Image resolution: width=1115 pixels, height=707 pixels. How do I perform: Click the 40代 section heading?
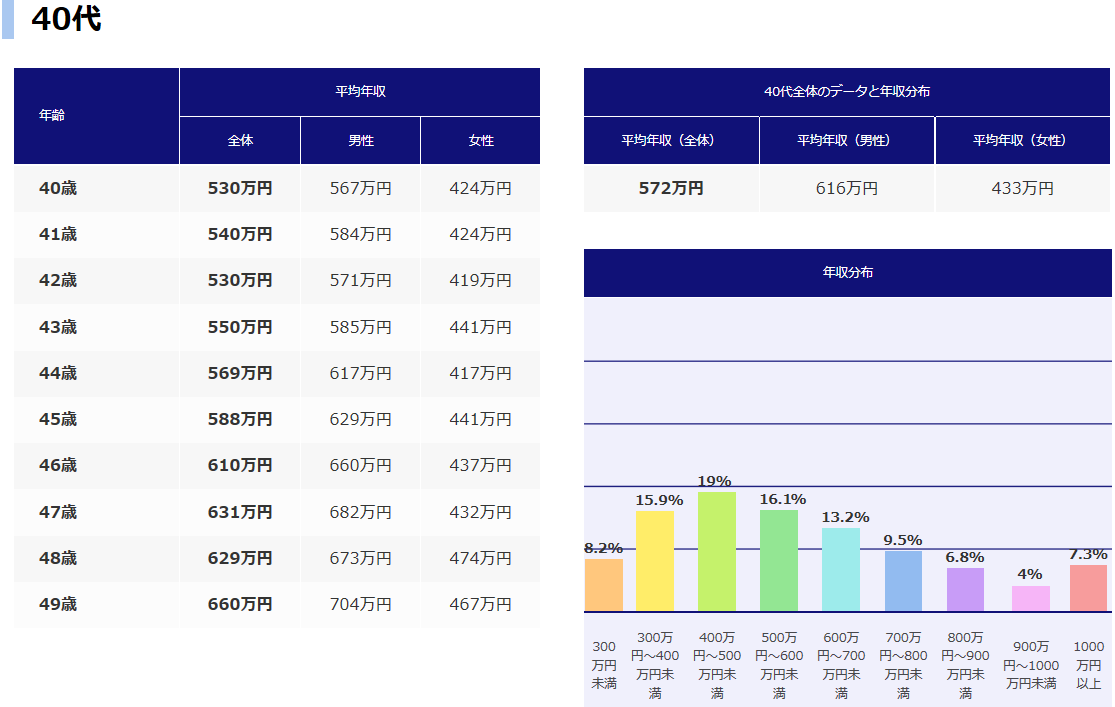coord(66,19)
